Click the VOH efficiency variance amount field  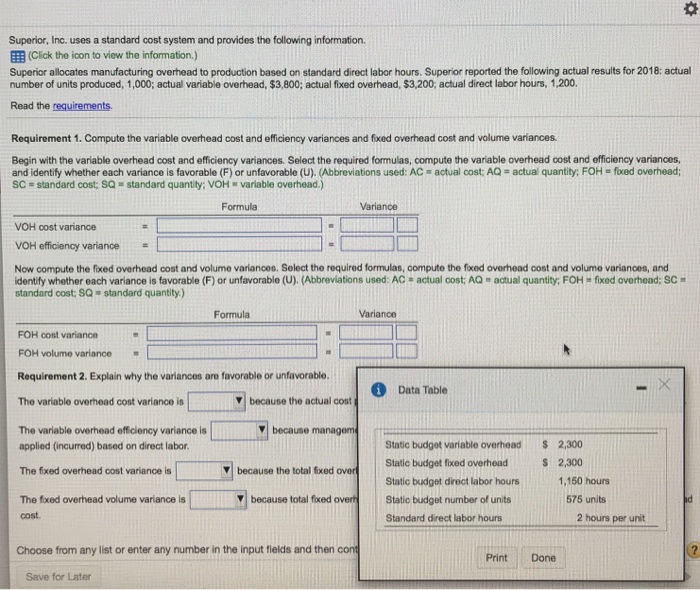[367, 244]
